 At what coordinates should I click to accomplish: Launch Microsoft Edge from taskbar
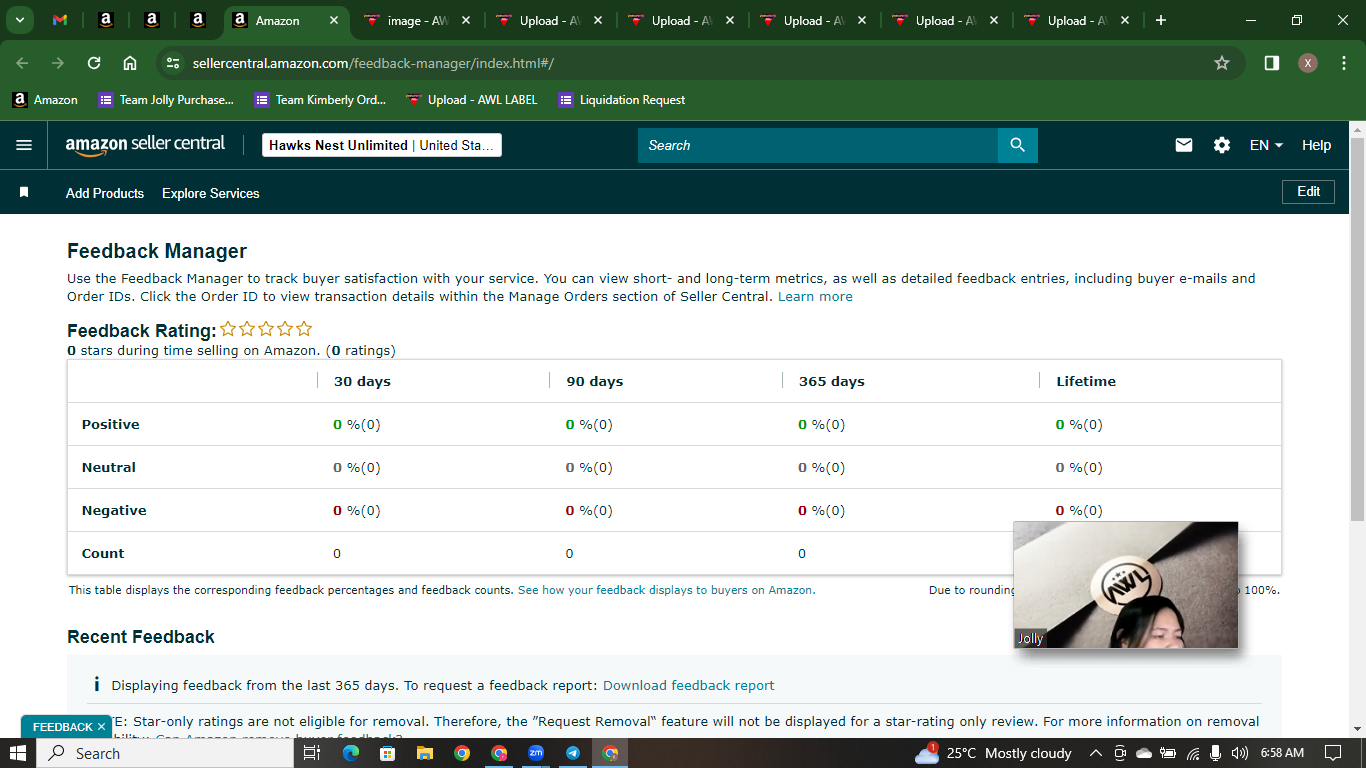[350, 753]
